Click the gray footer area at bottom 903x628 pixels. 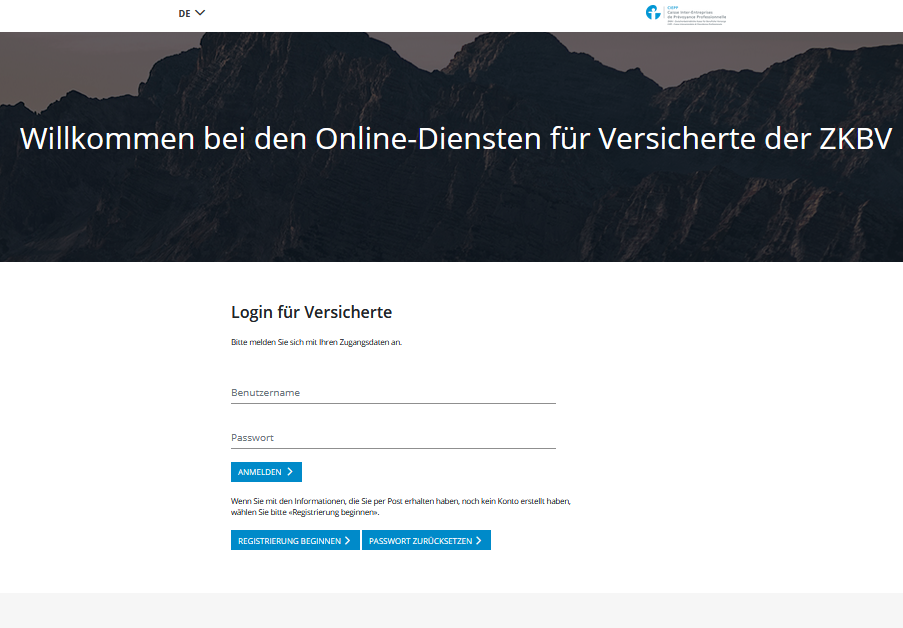pos(451,610)
